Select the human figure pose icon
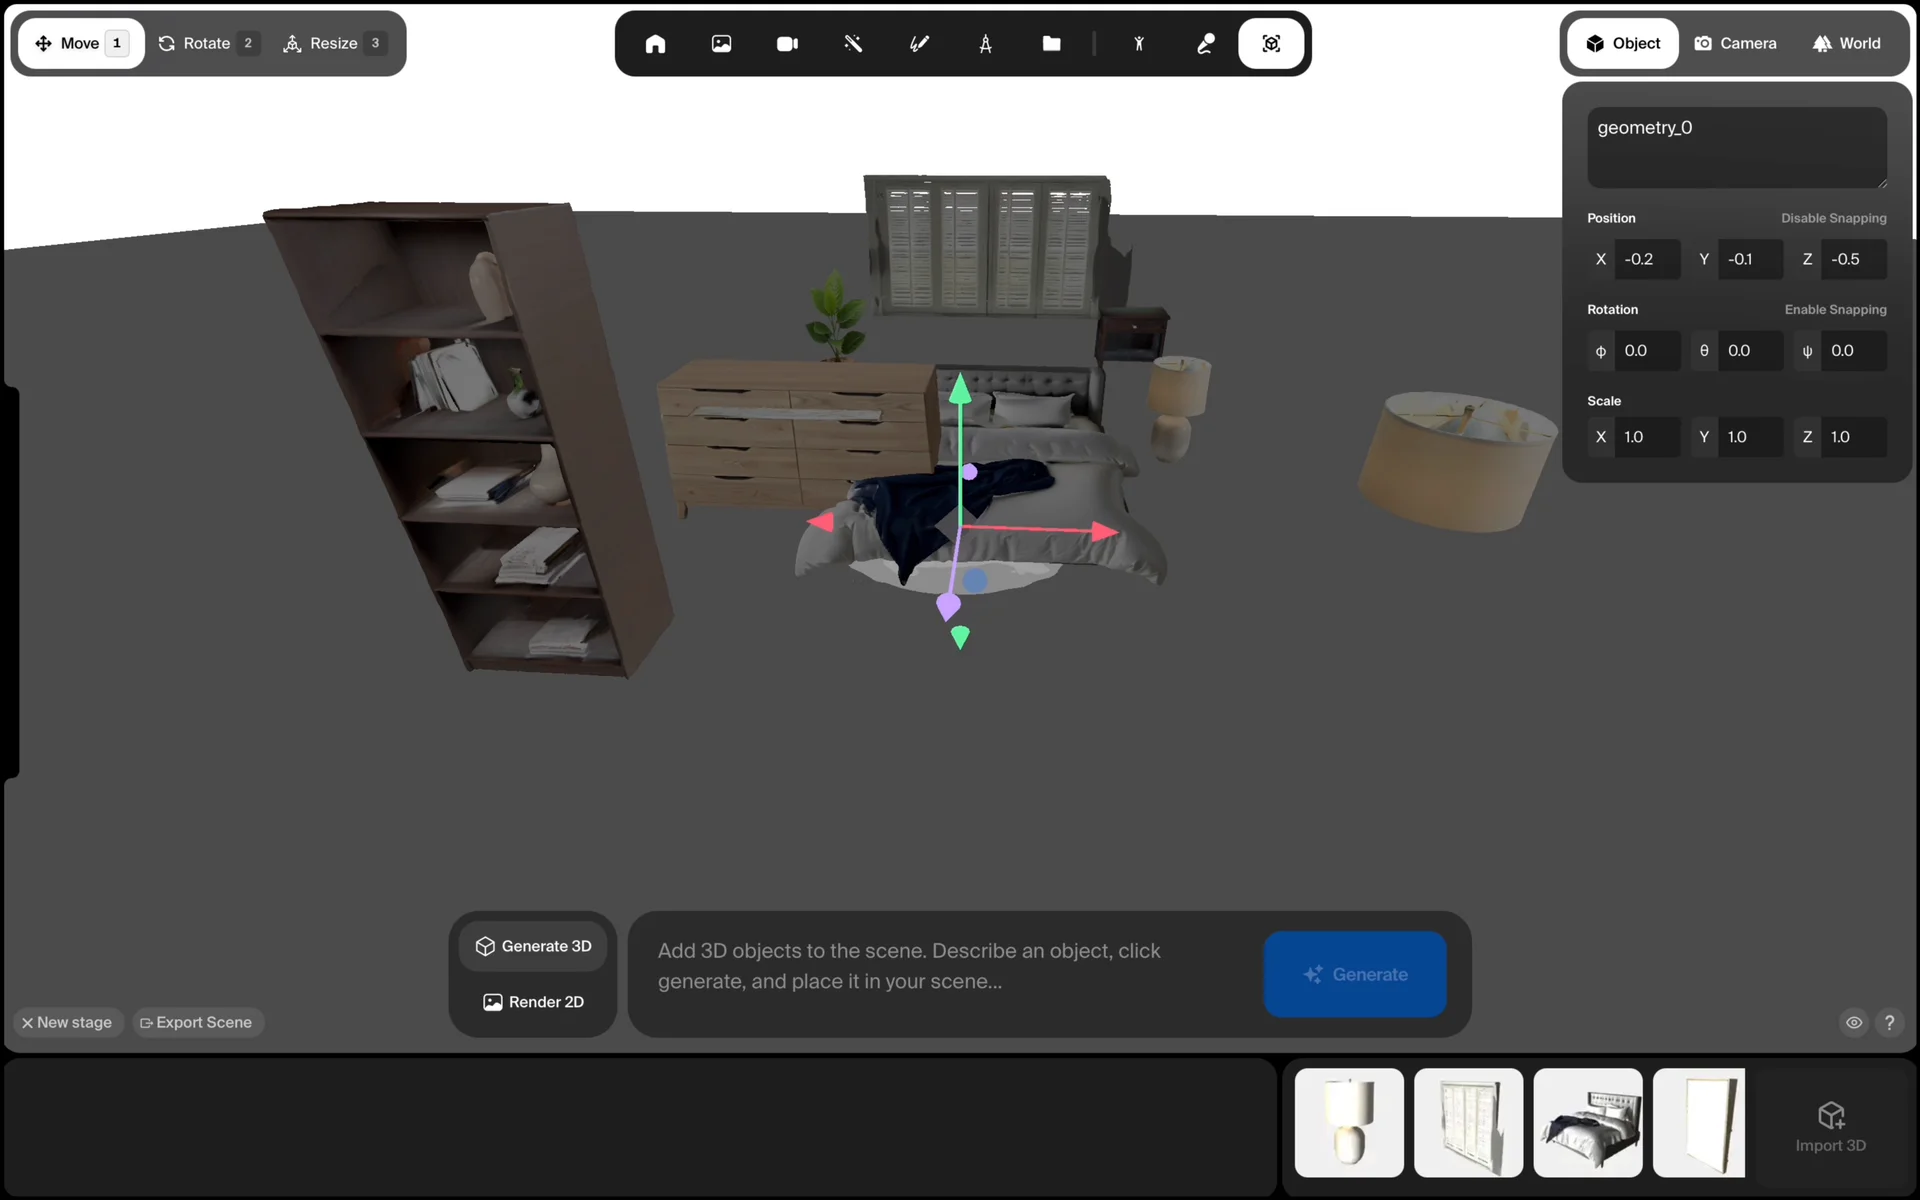Screen dimensions: 1920x1200 point(1139,44)
